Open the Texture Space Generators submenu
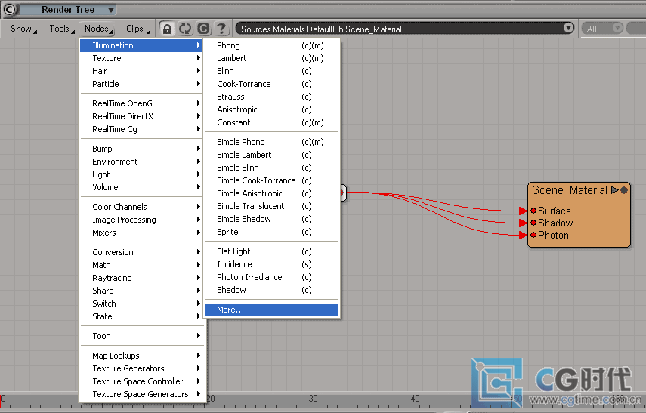This screenshot has width=646, height=413. [143, 394]
